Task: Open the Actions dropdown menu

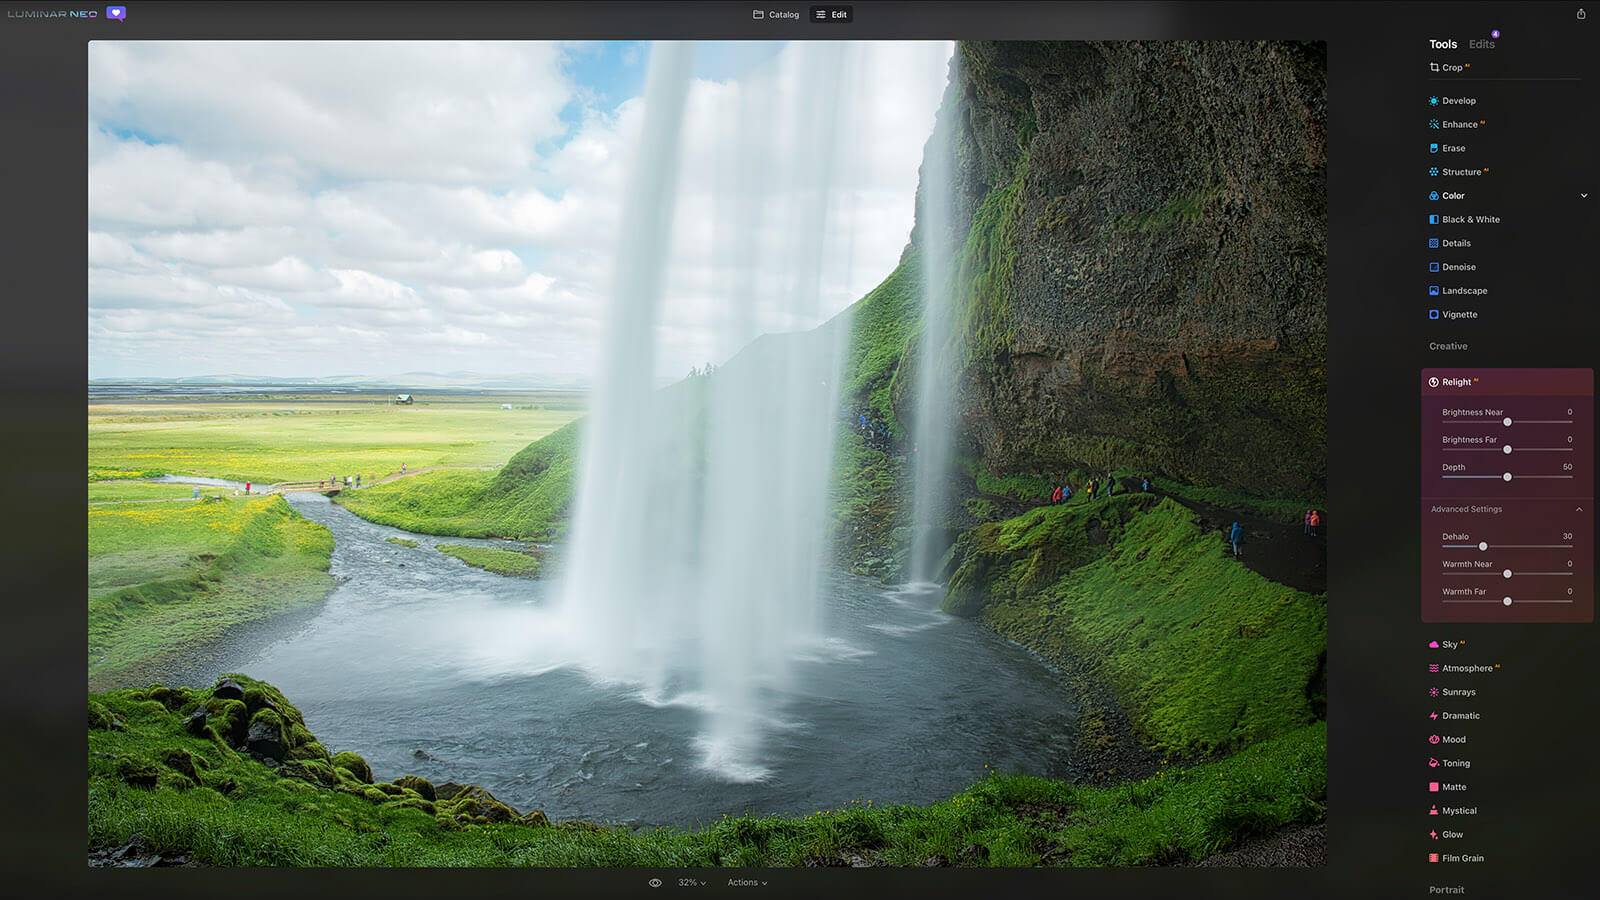Action: (x=747, y=883)
